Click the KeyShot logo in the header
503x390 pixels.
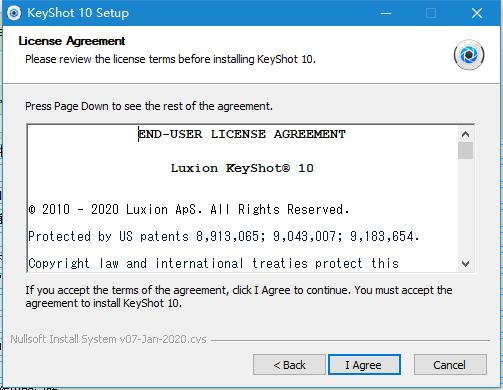click(x=469, y=55)
